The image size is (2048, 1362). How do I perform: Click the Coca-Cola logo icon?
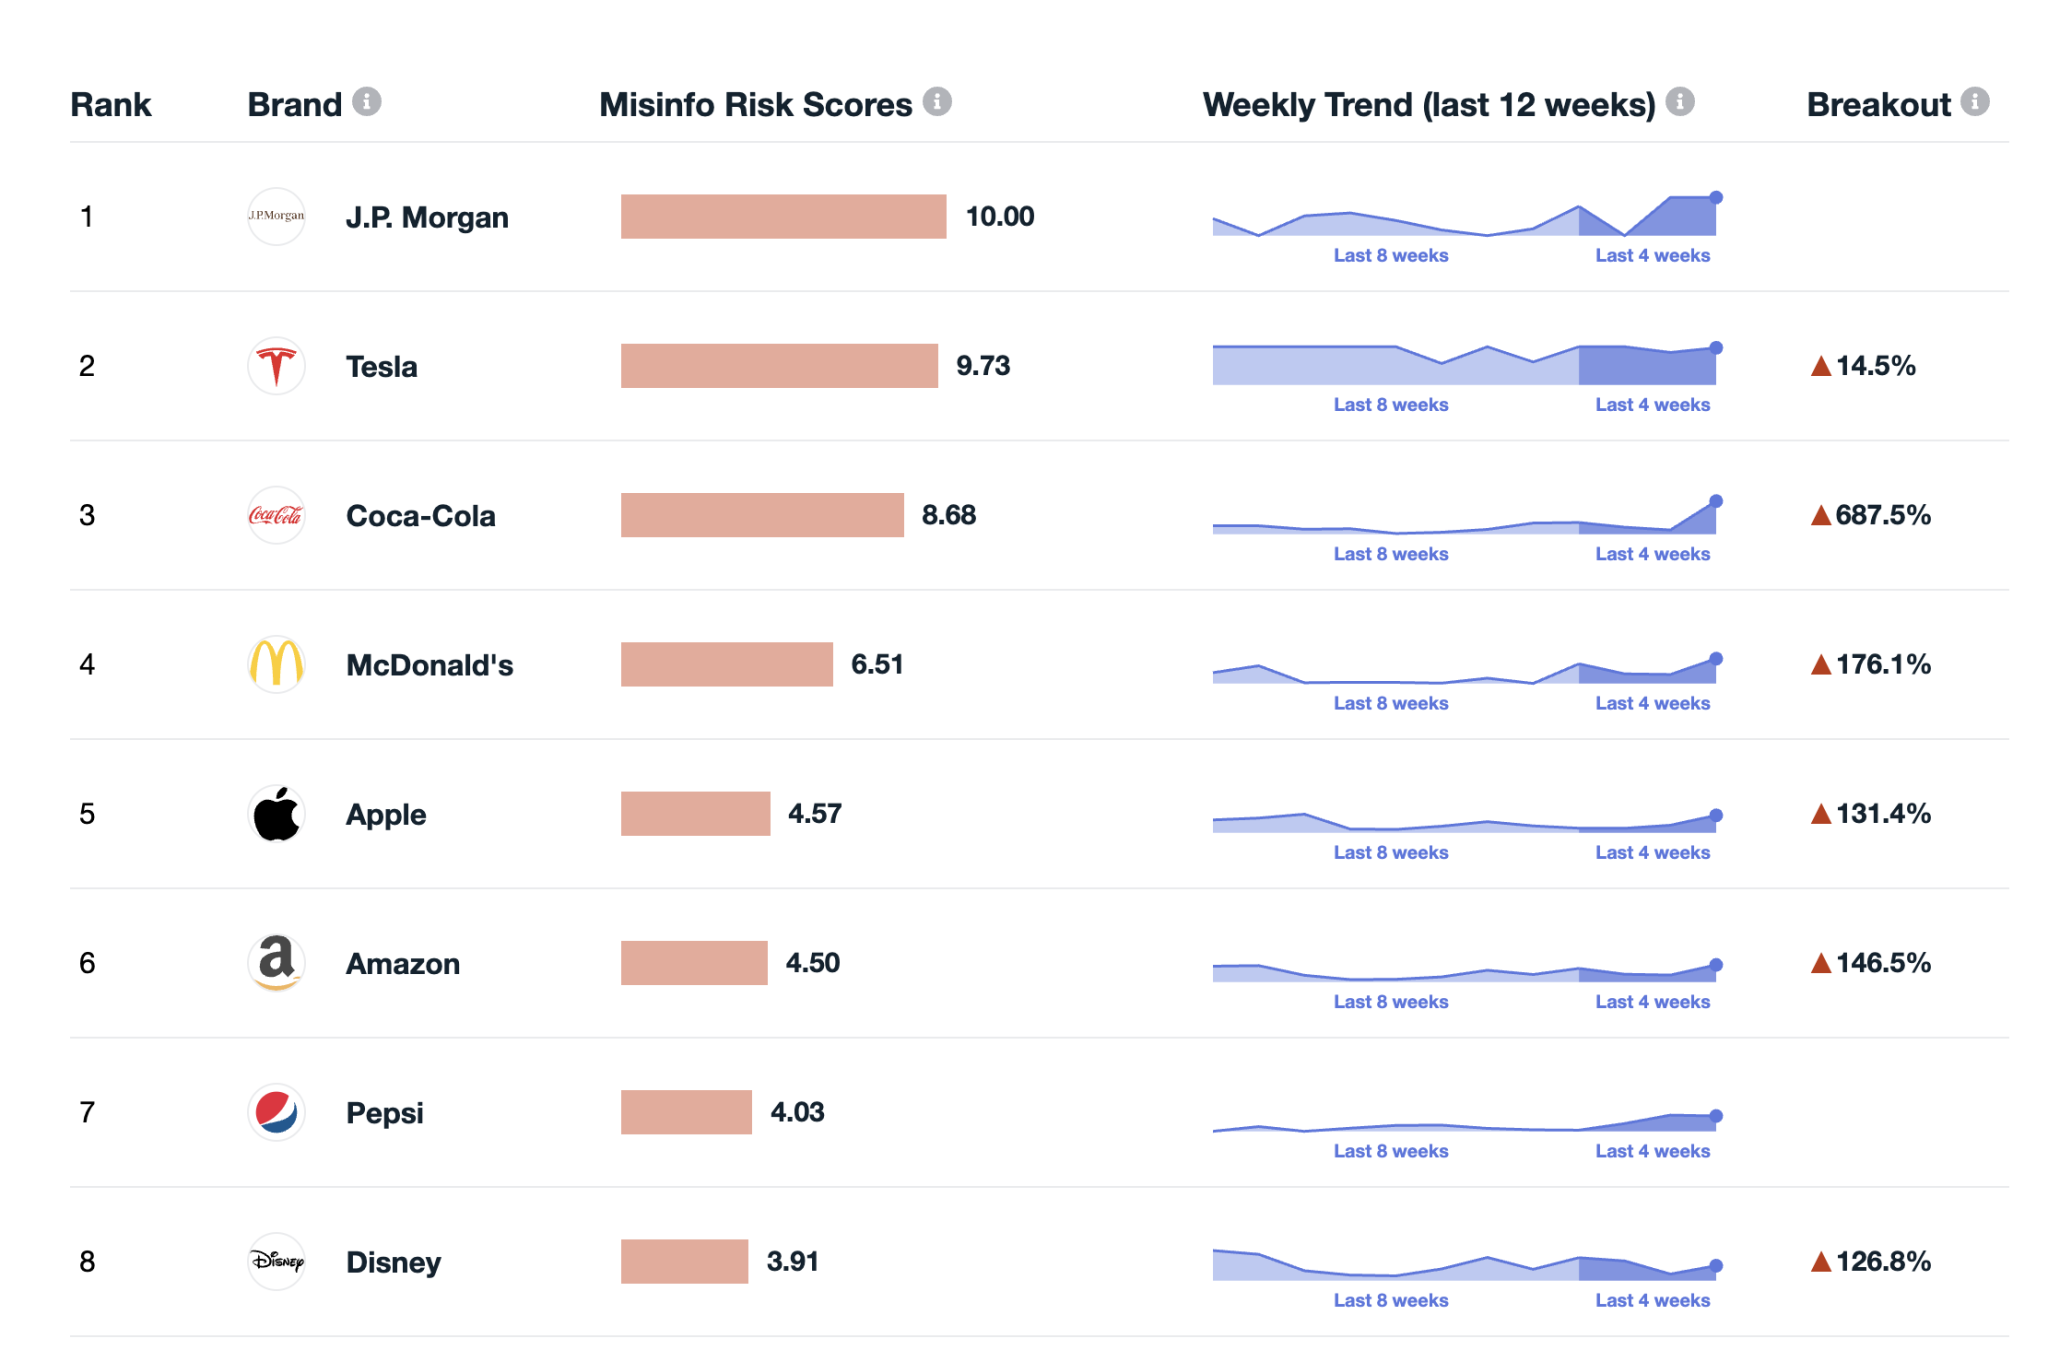[276, 515]
